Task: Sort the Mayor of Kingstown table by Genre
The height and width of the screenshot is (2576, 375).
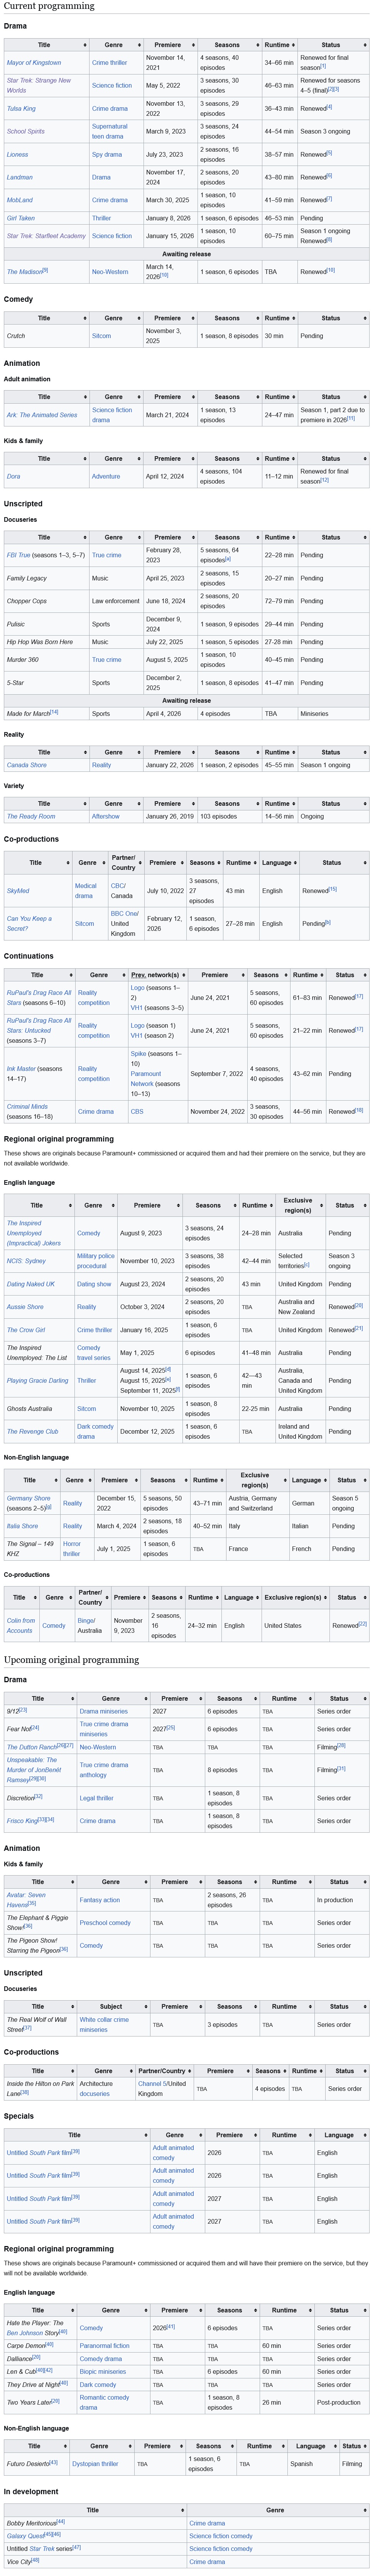Action: [x=116, y=45]
